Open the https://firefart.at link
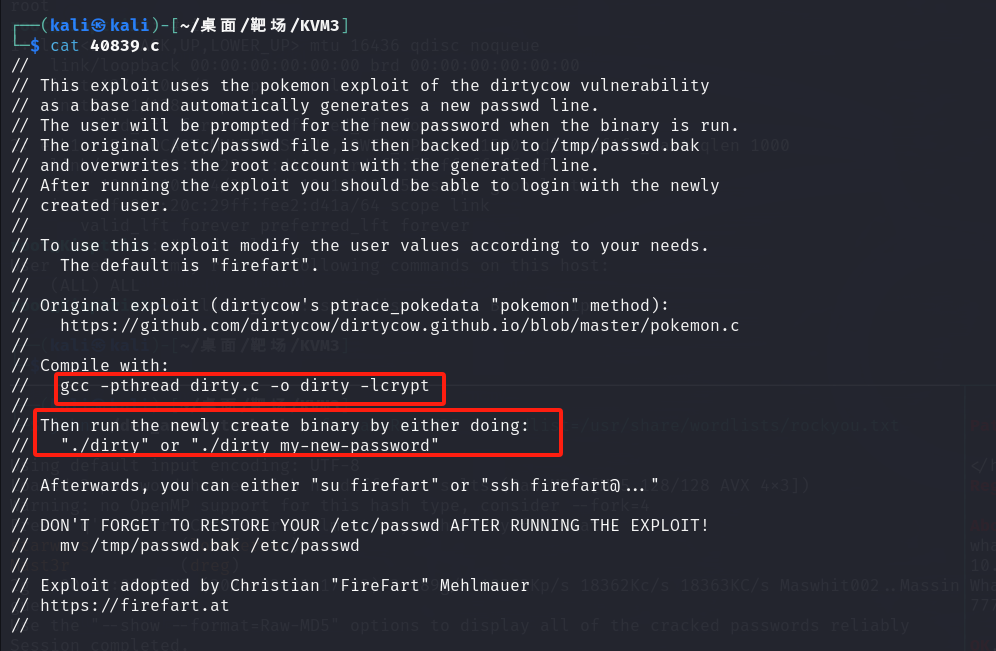Screen dimensions: 996x651 (135, 606)
